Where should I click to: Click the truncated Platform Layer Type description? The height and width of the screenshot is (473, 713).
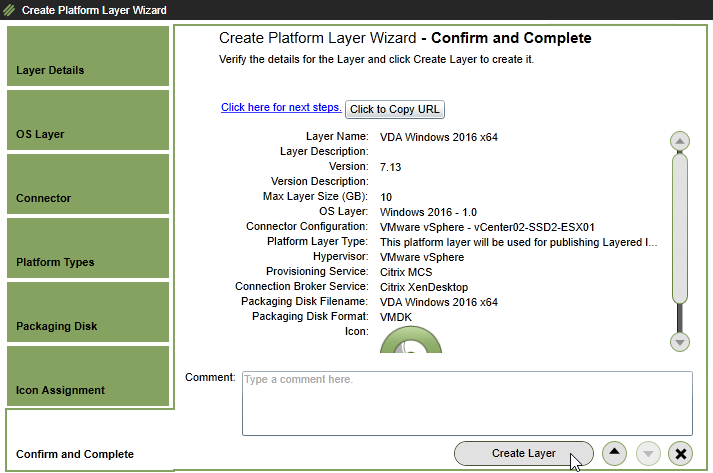(519, 242)
